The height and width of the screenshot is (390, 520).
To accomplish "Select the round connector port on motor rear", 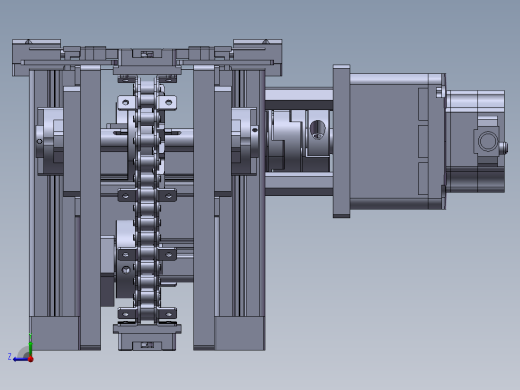I will click(x=488, y=141).
